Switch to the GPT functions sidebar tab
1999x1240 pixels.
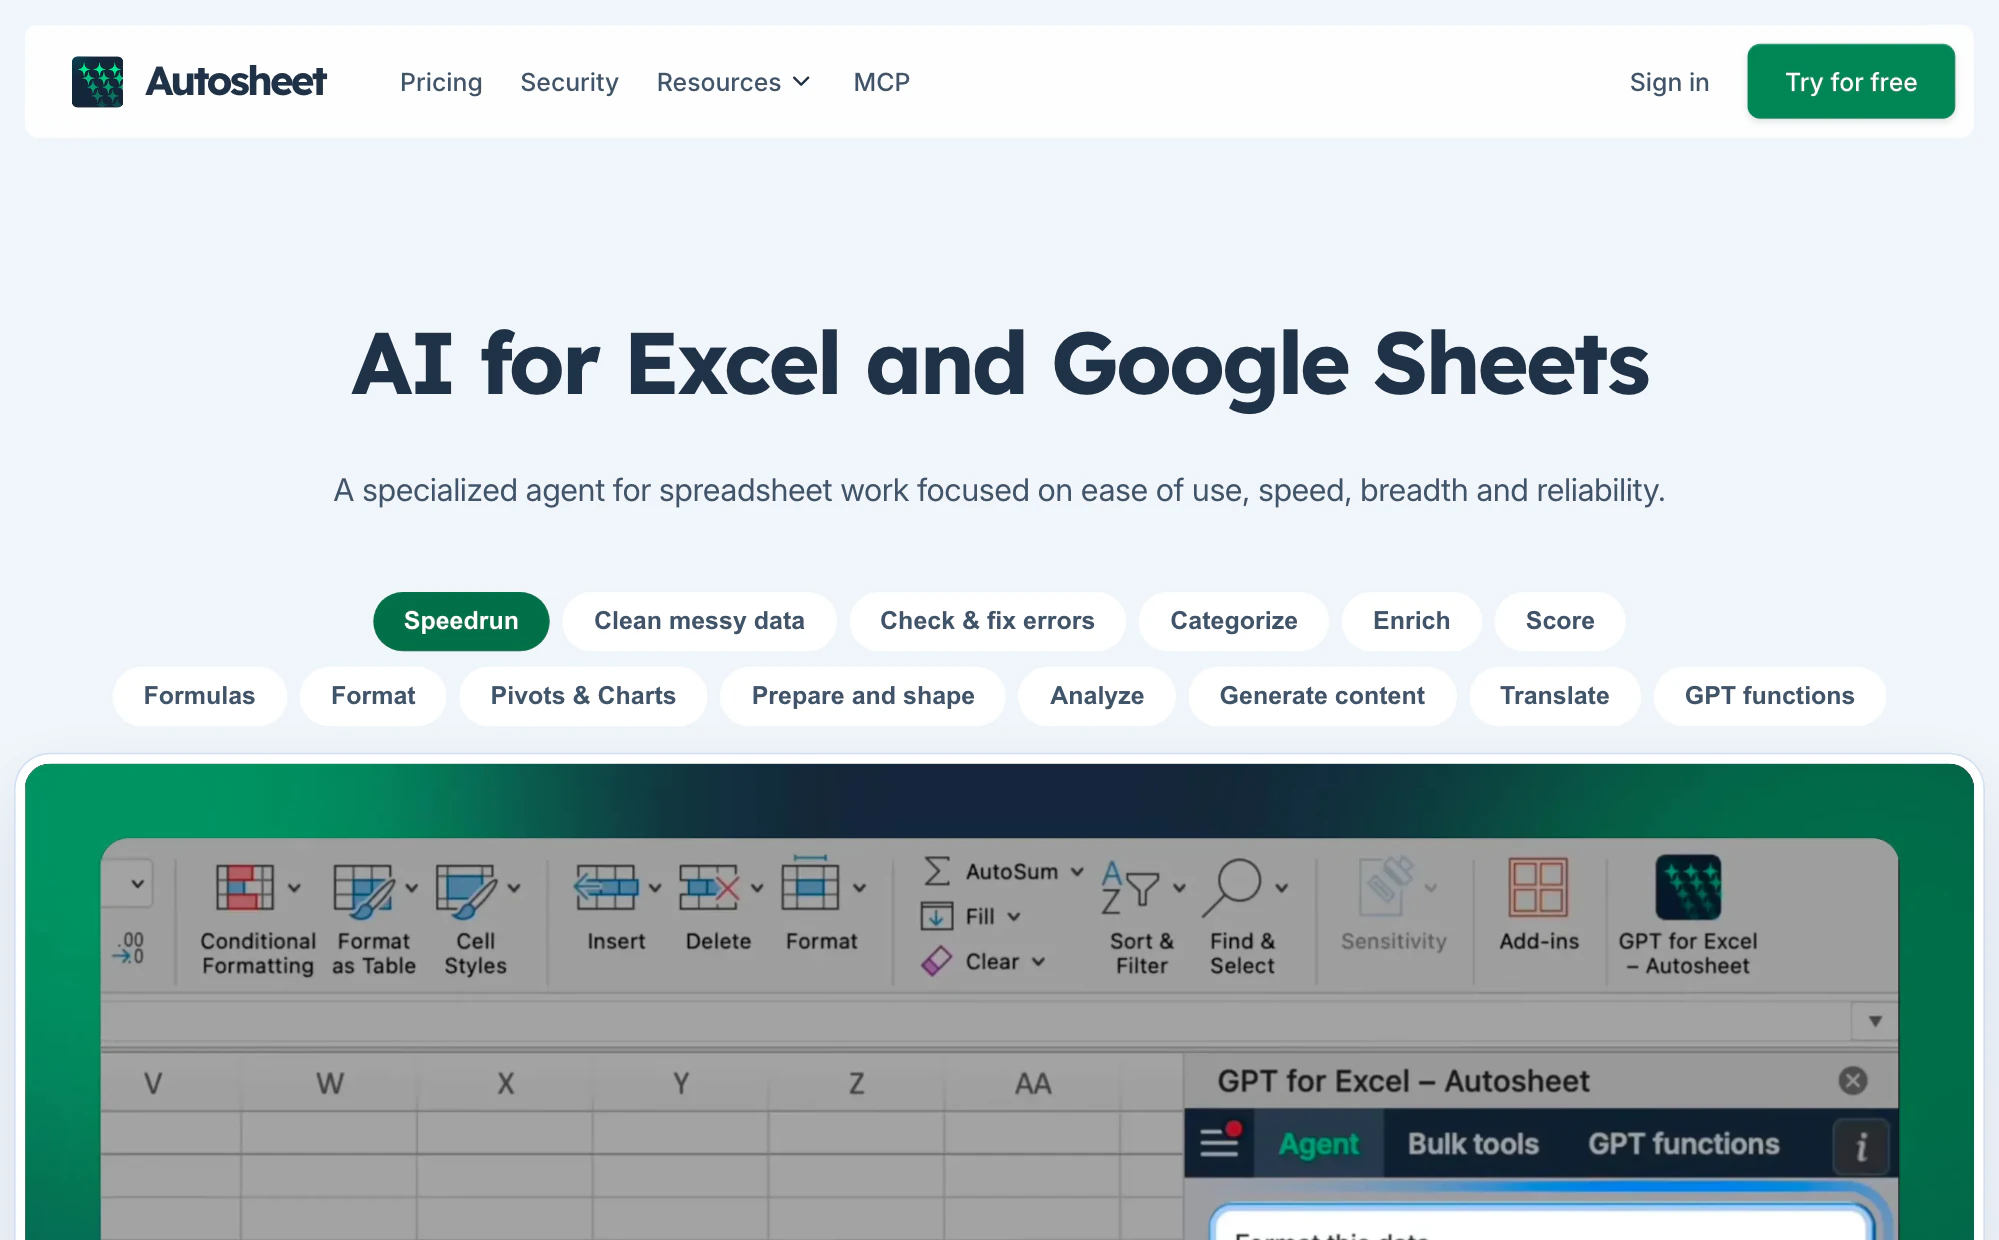[1684, 1143]
